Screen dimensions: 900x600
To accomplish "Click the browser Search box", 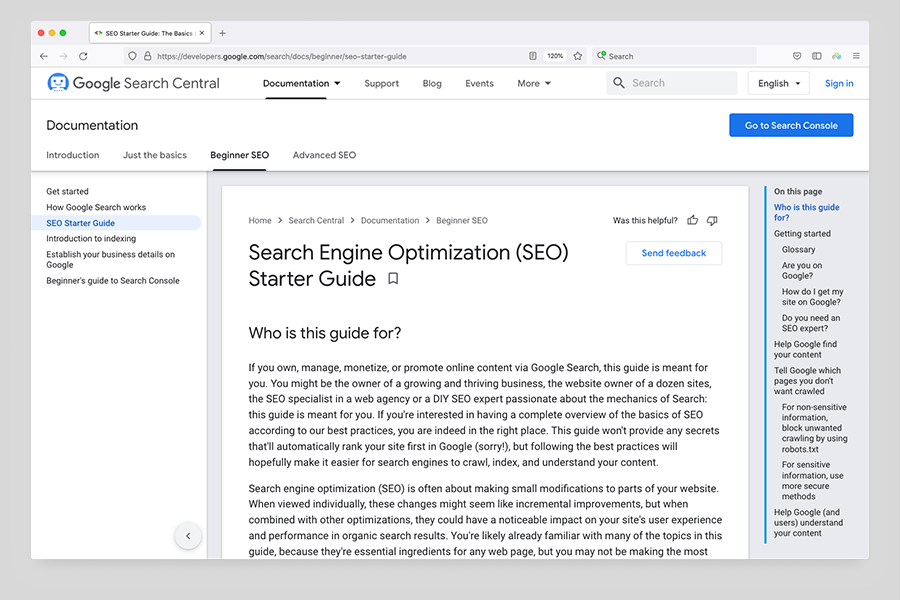I will [x=674, y=56].
